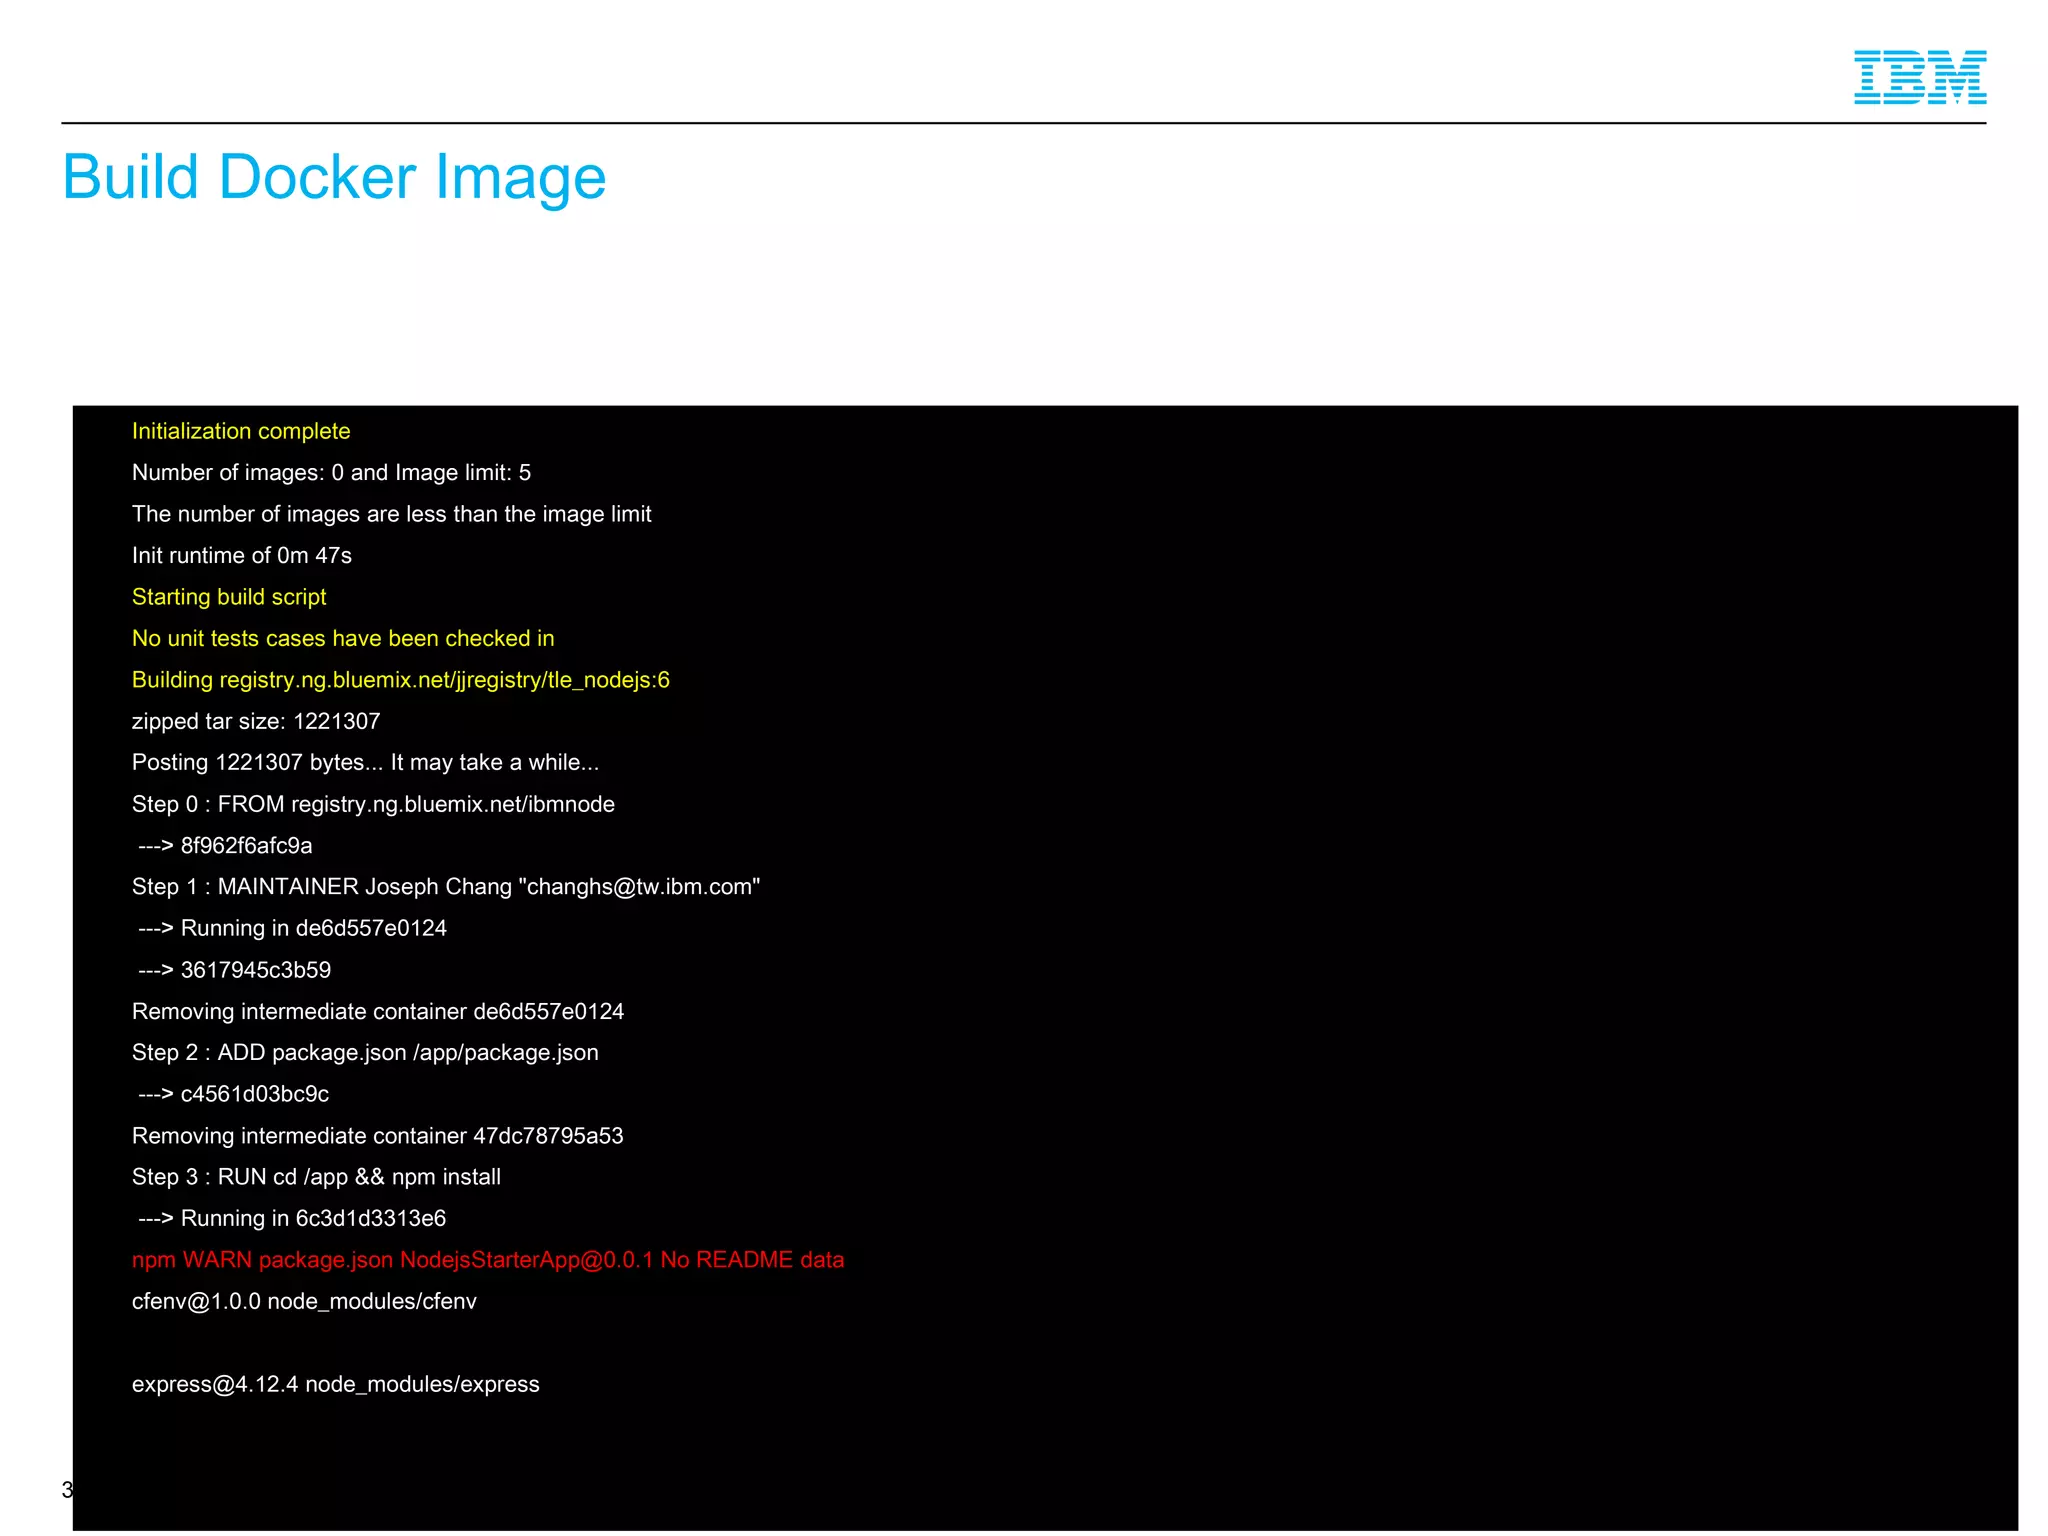Select the 'Initialization complete' line
This screenshot has width=2048, height=1536.
pyautogui.click(x=241, y=431)
